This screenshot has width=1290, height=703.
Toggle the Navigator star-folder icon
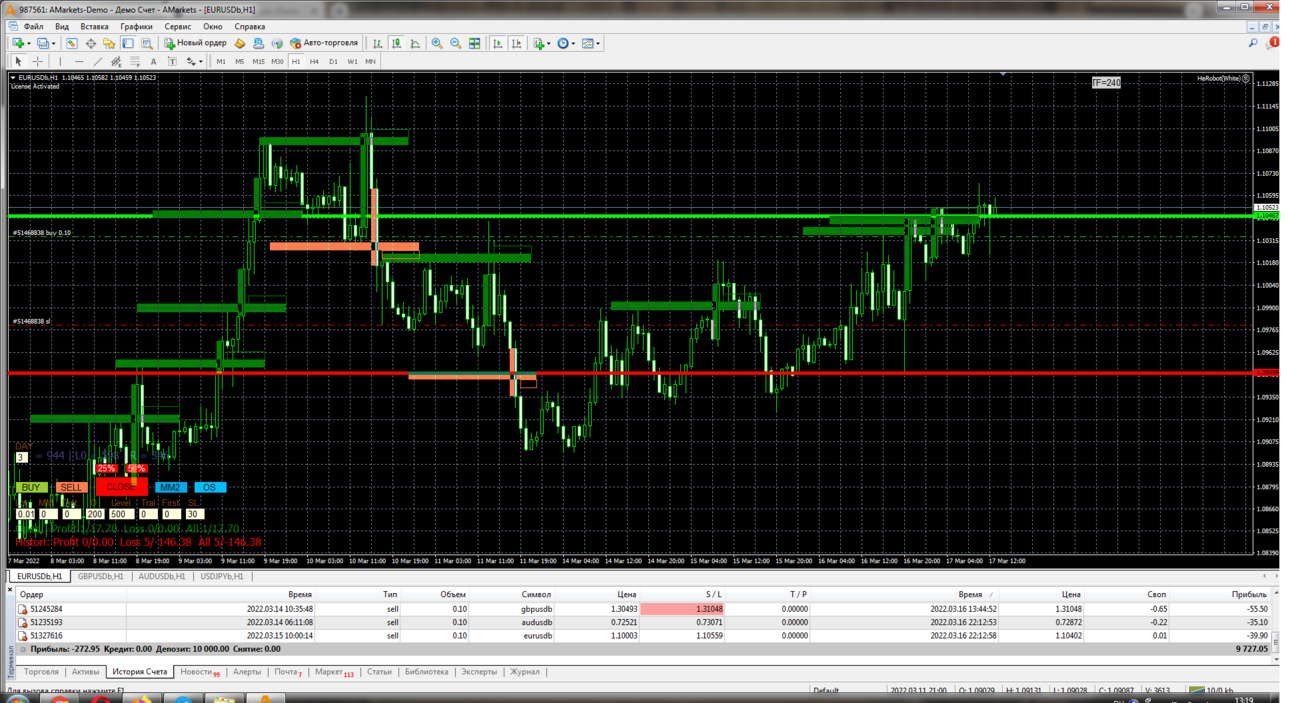coord(109,43)
